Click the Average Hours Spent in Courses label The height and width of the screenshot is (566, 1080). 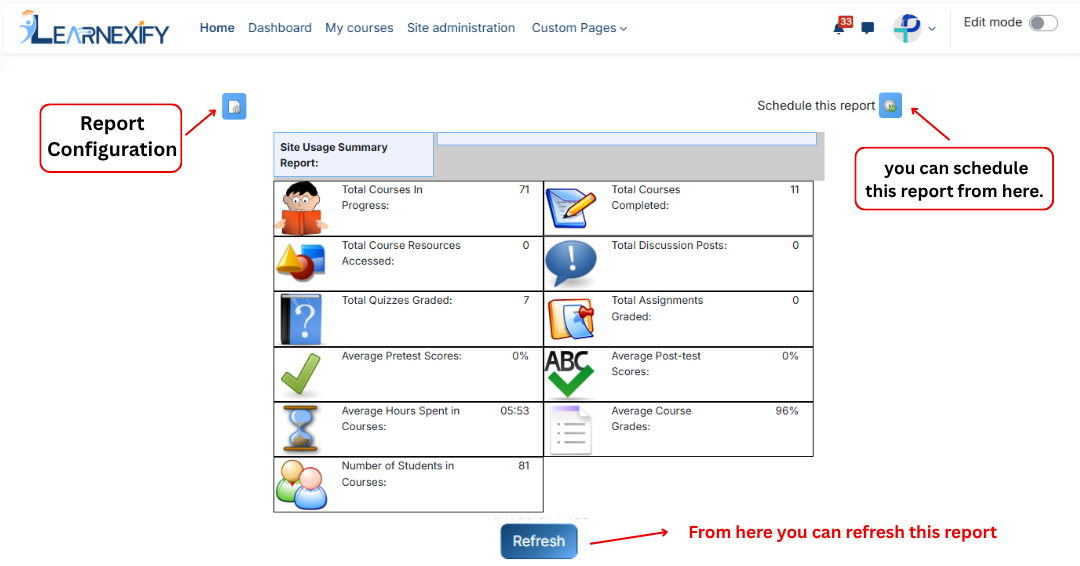click(400, 419)
